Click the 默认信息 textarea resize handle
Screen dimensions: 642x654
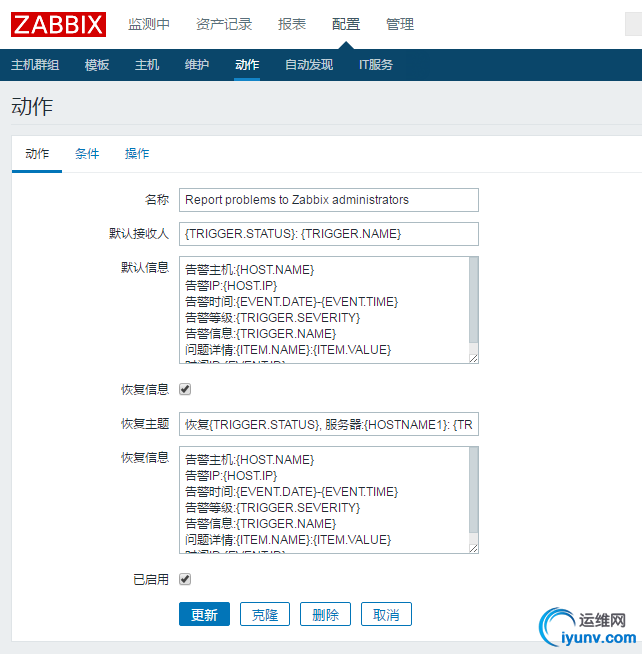(473, 359)
